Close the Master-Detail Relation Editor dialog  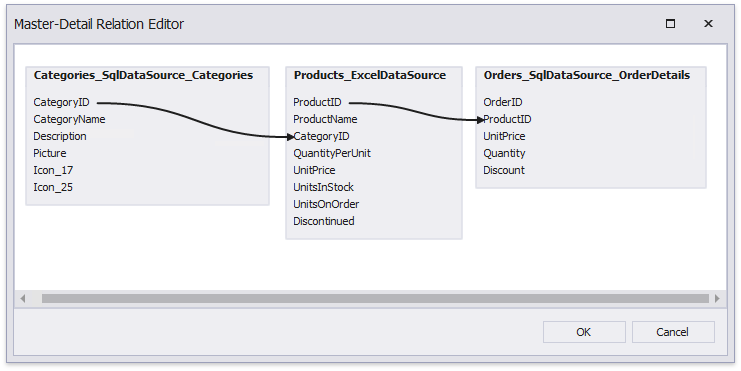(x=708, y=24)
